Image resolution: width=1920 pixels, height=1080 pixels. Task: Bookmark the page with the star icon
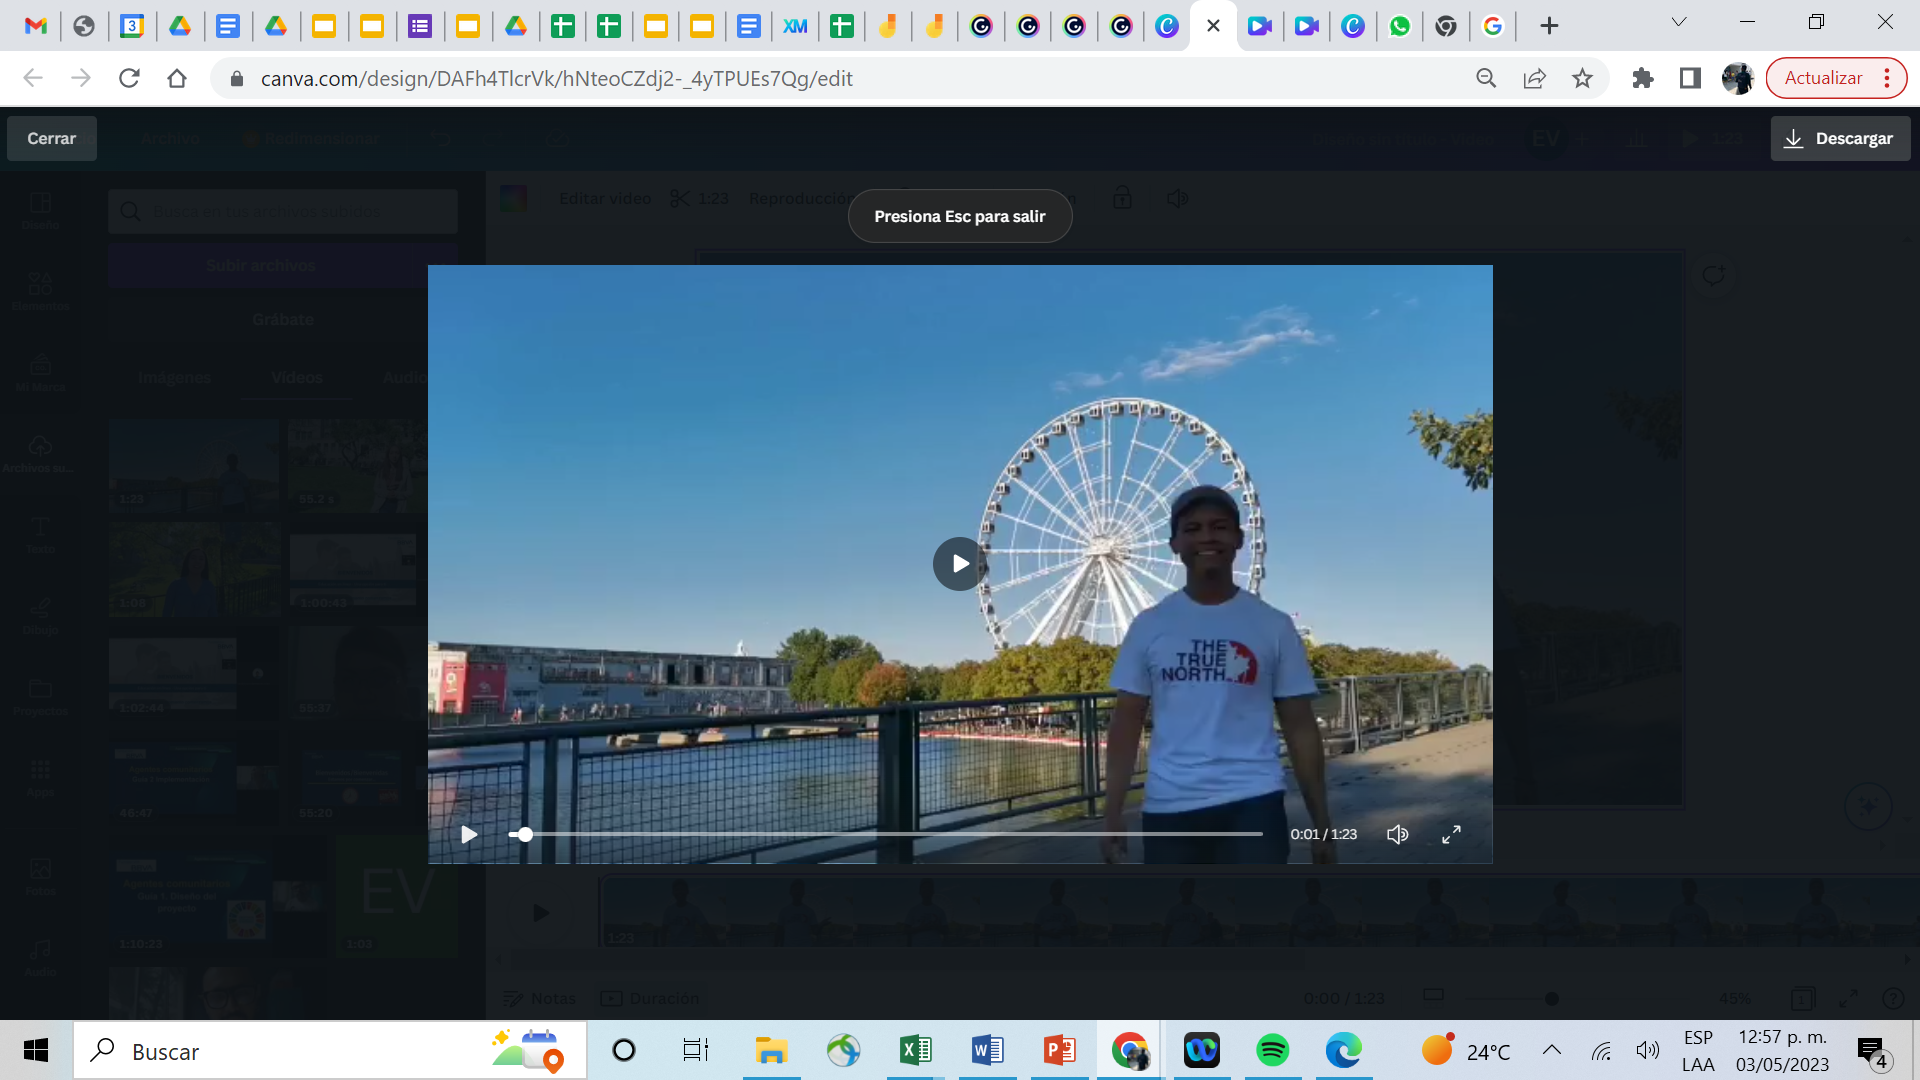click(x=1582, y=78)
